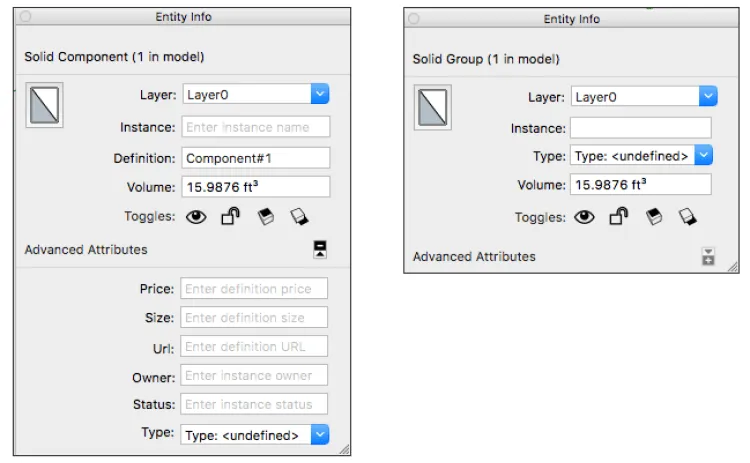Toggle receive shadows icon in Solid Group panel
750x463 pixels.
pyautogui.click(x=654, y=217)
